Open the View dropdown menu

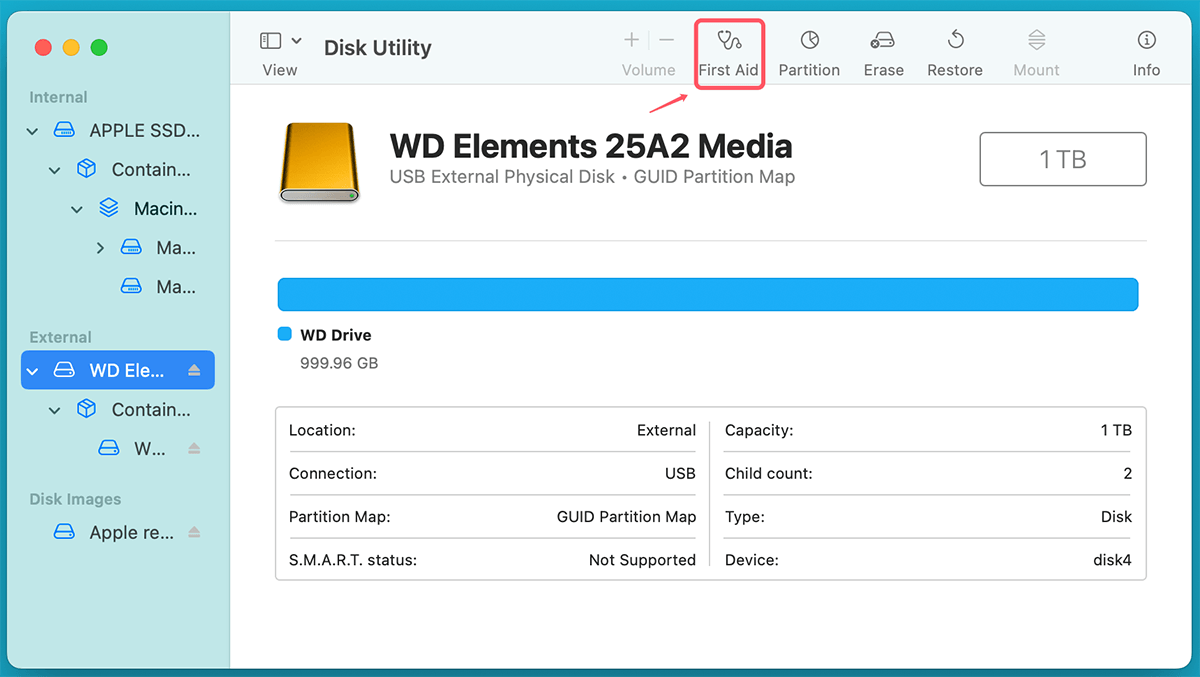pyautogui.click(x=296, y=40)
